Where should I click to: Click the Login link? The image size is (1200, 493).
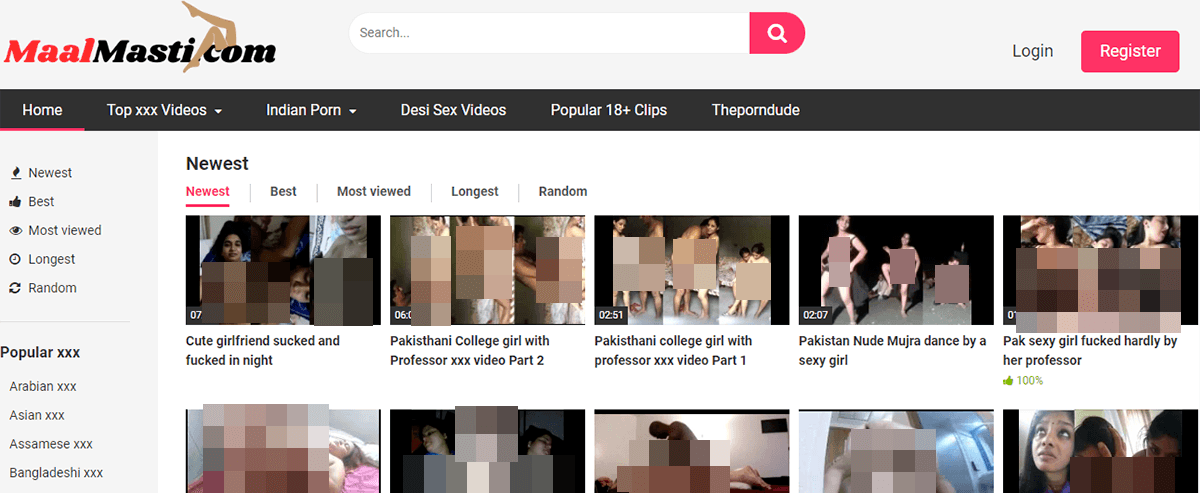(1032, 51)
